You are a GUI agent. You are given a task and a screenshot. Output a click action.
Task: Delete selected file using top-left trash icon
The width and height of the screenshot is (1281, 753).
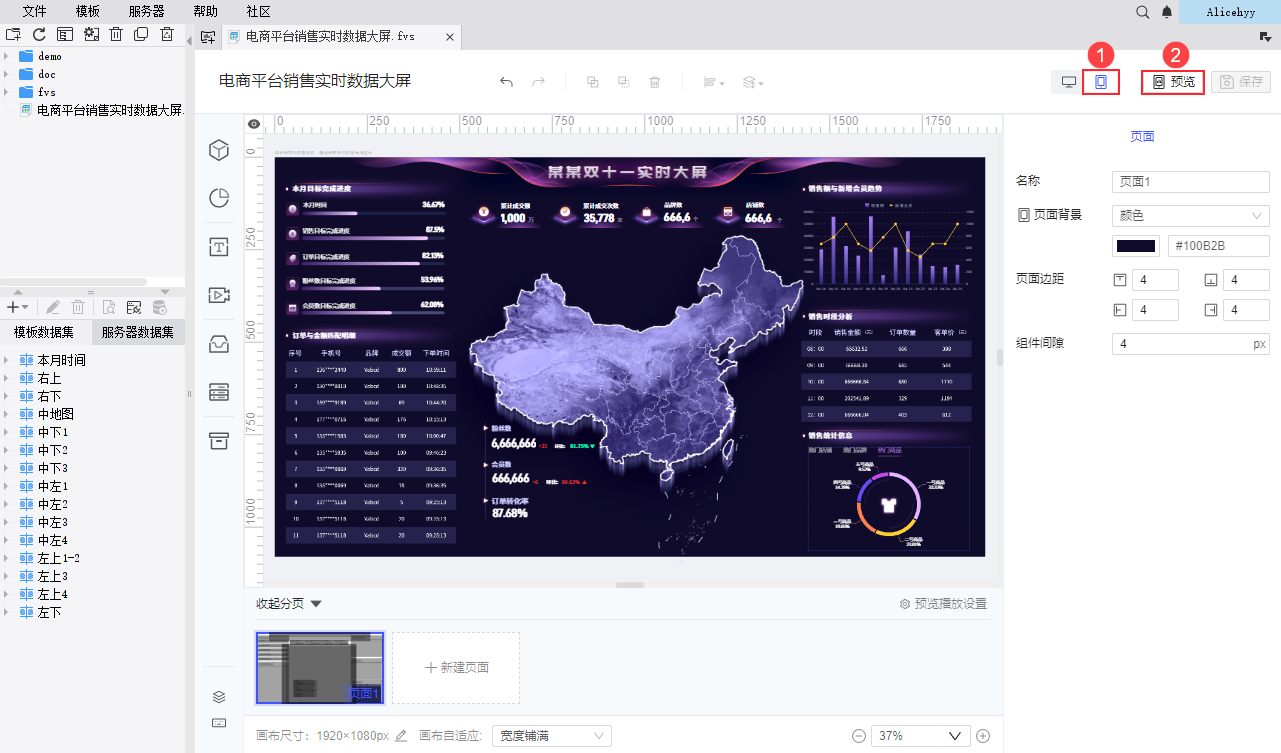[x=116, y=34]
